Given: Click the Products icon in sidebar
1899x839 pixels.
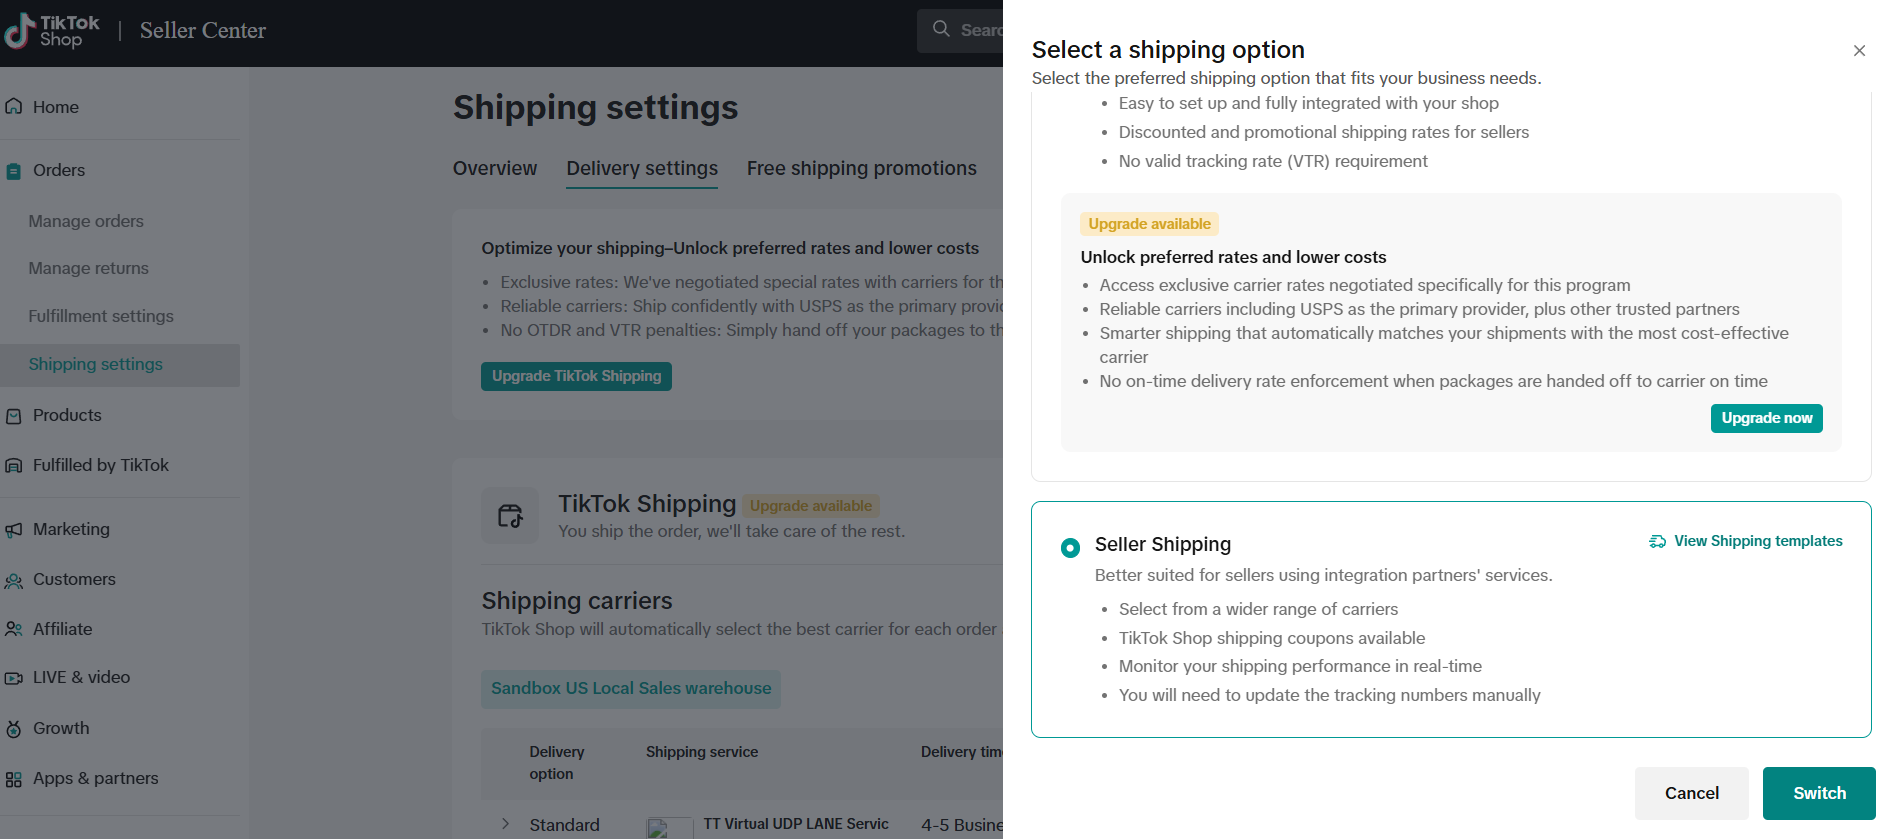Looking at the screenshot, I should 14,416.
